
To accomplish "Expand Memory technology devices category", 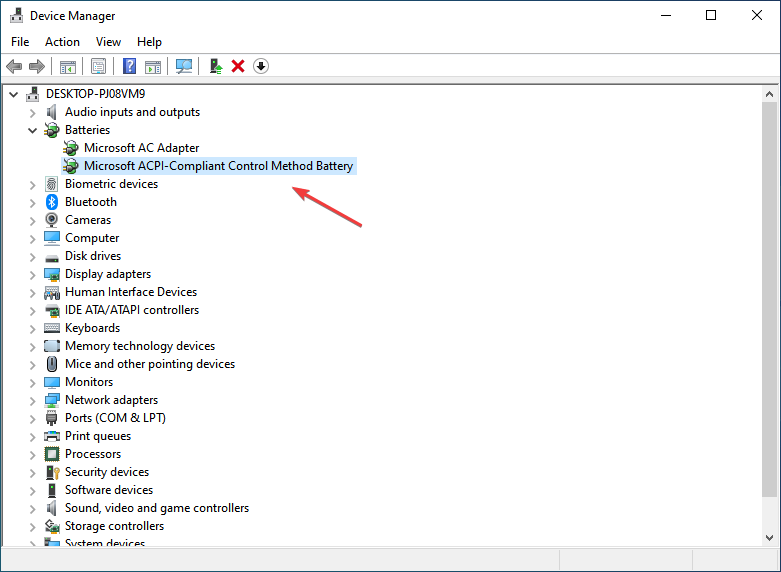I will click(x=32, y=346).
